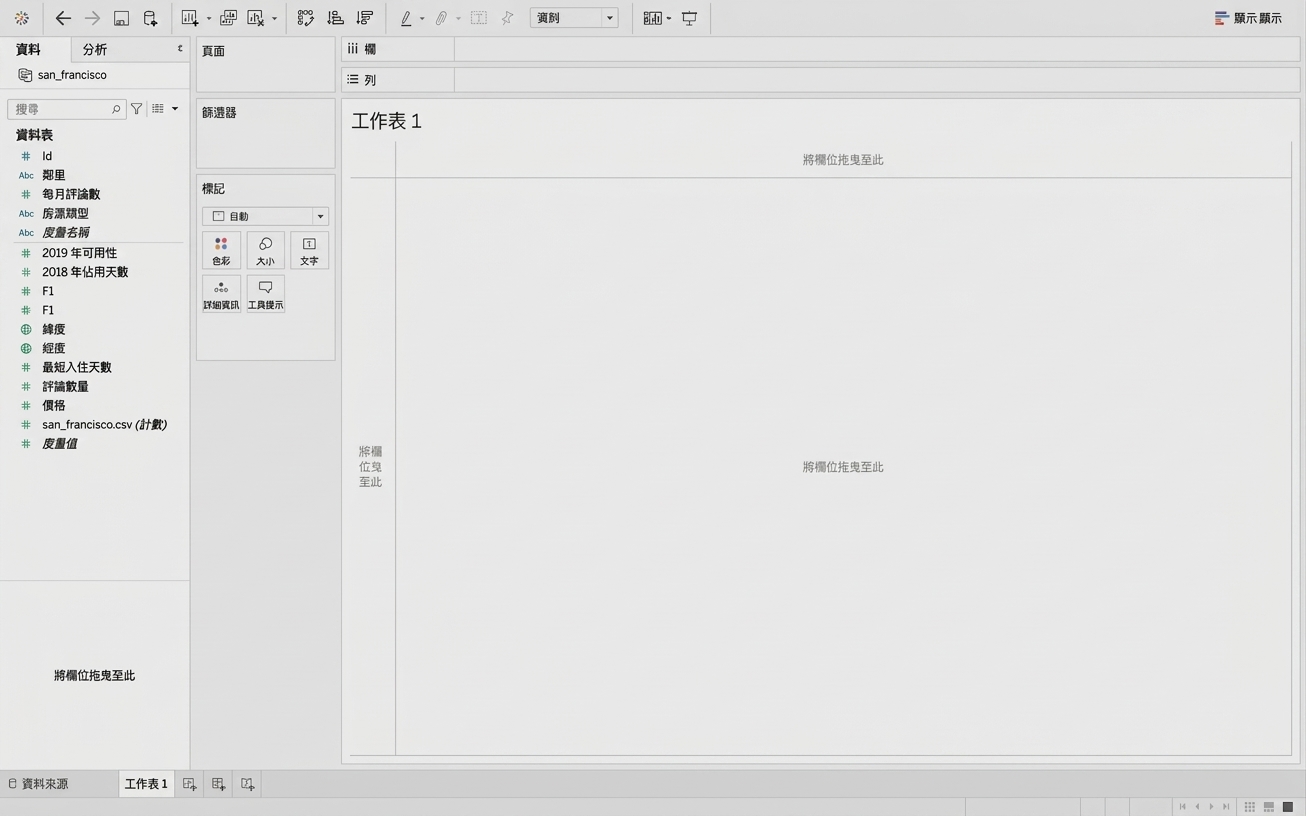This screenshot has height=816, width=1306.
Task: Click the 詳細資訊 detail marks button
Action: point(221,295)
